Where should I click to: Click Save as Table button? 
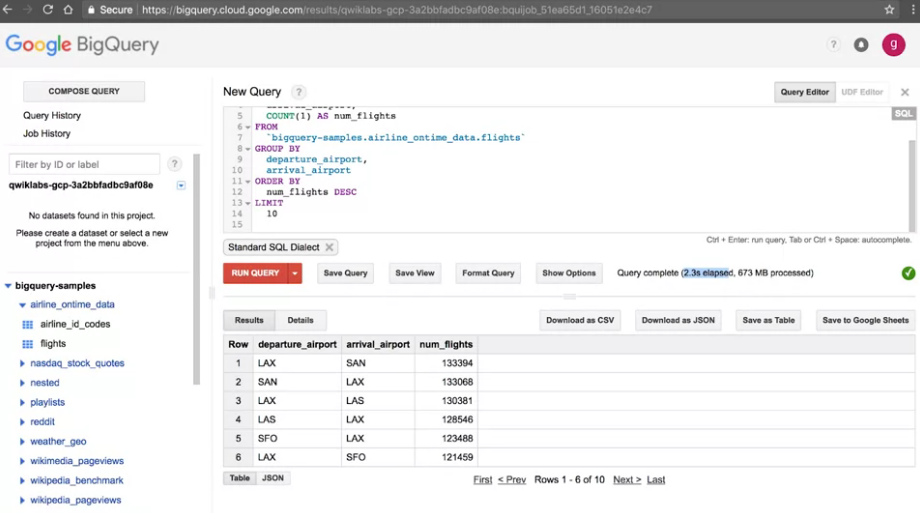769,320
